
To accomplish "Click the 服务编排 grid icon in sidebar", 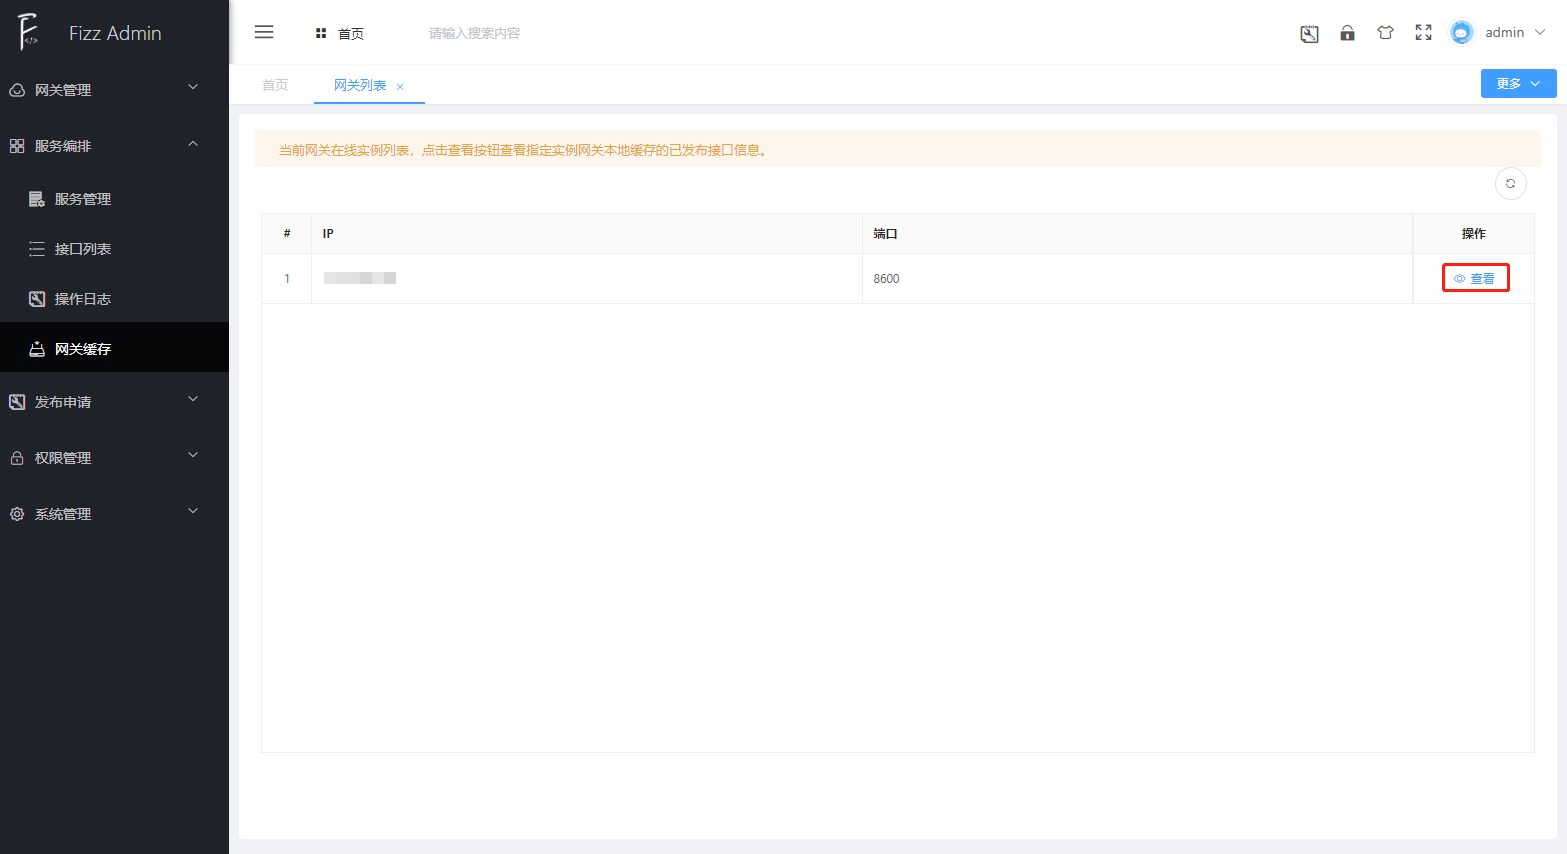I will pos(17,146).
